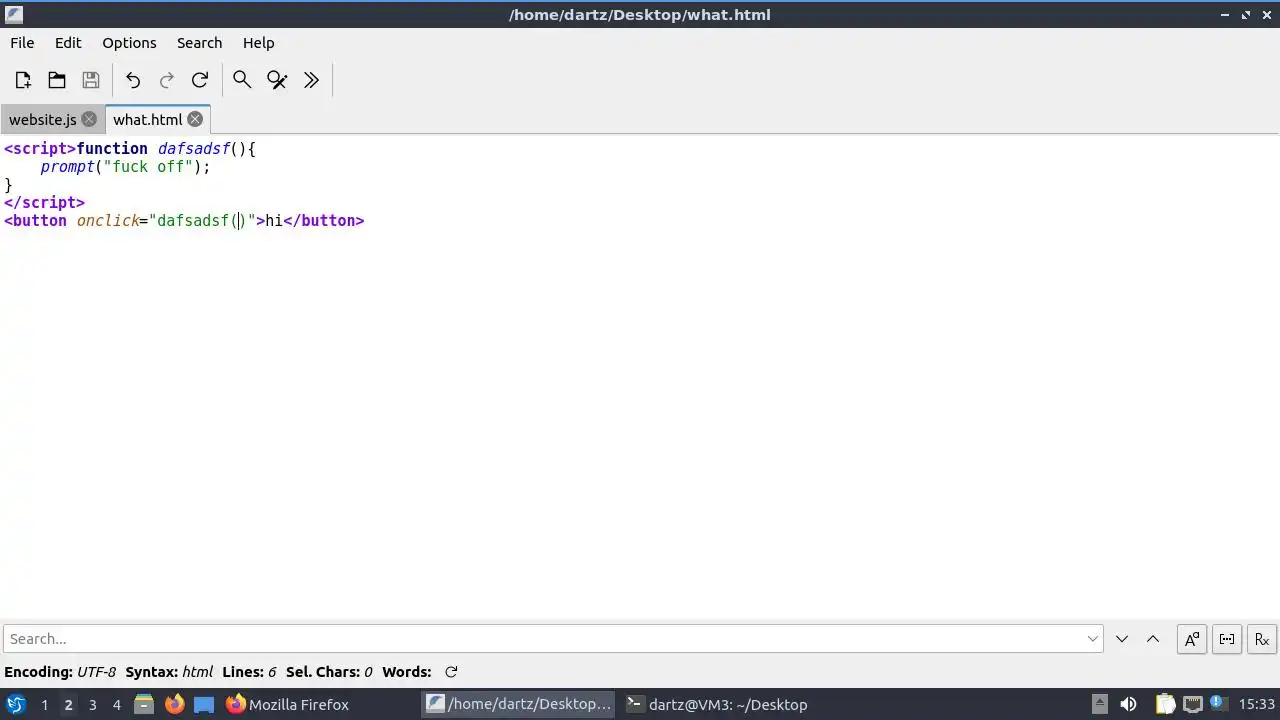Image resolution: width=1280 pixels, height=720 pixels.
Task: Expand the search history dropdown
Action: pos(1093,639)
